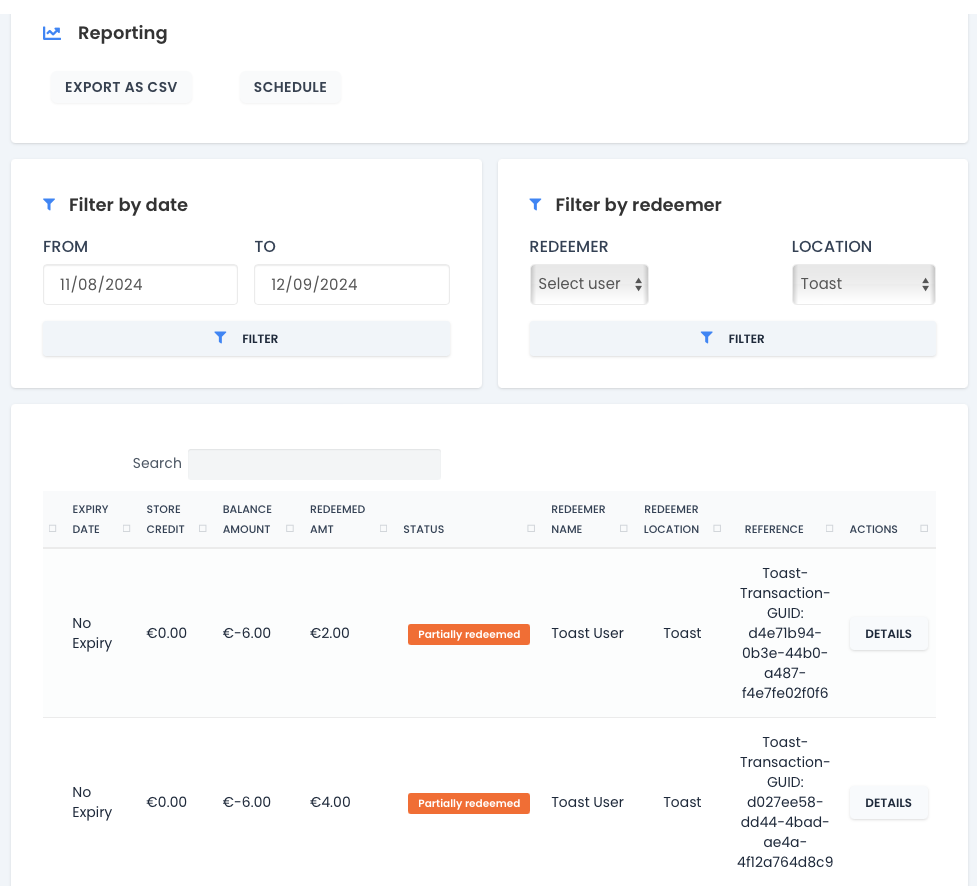Viewport: 977px width, 886px height.
Task: Sort by the Store Credit column icon
Action: point(203,529)
